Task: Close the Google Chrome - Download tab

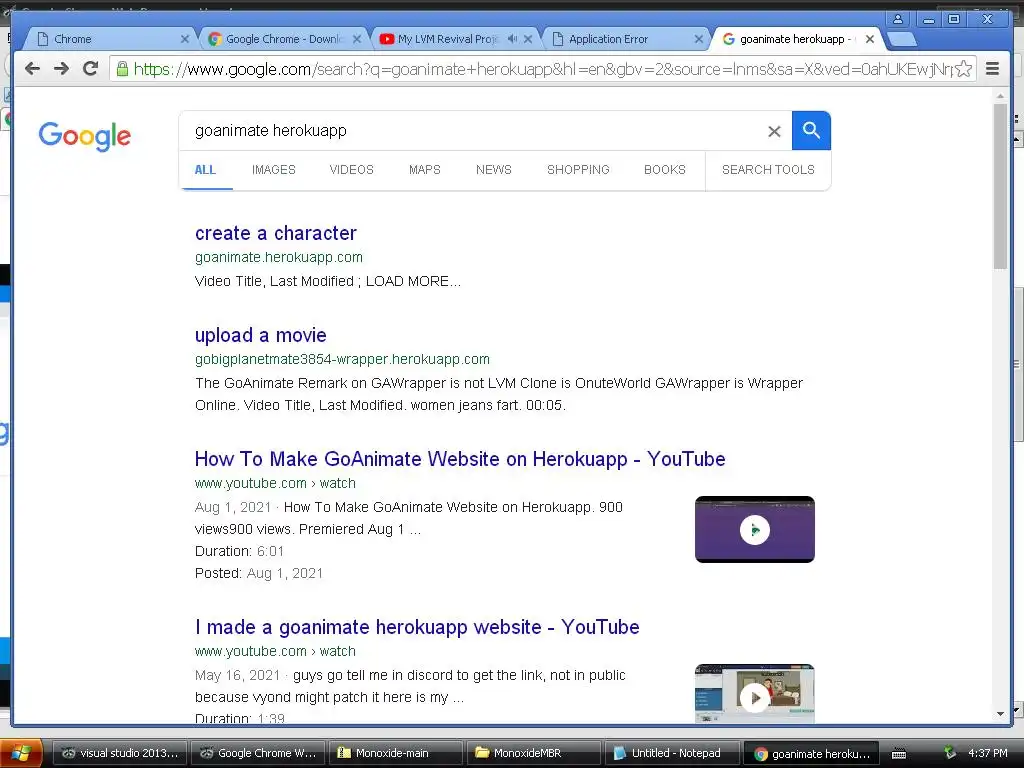Action: [x=357, y=39]
